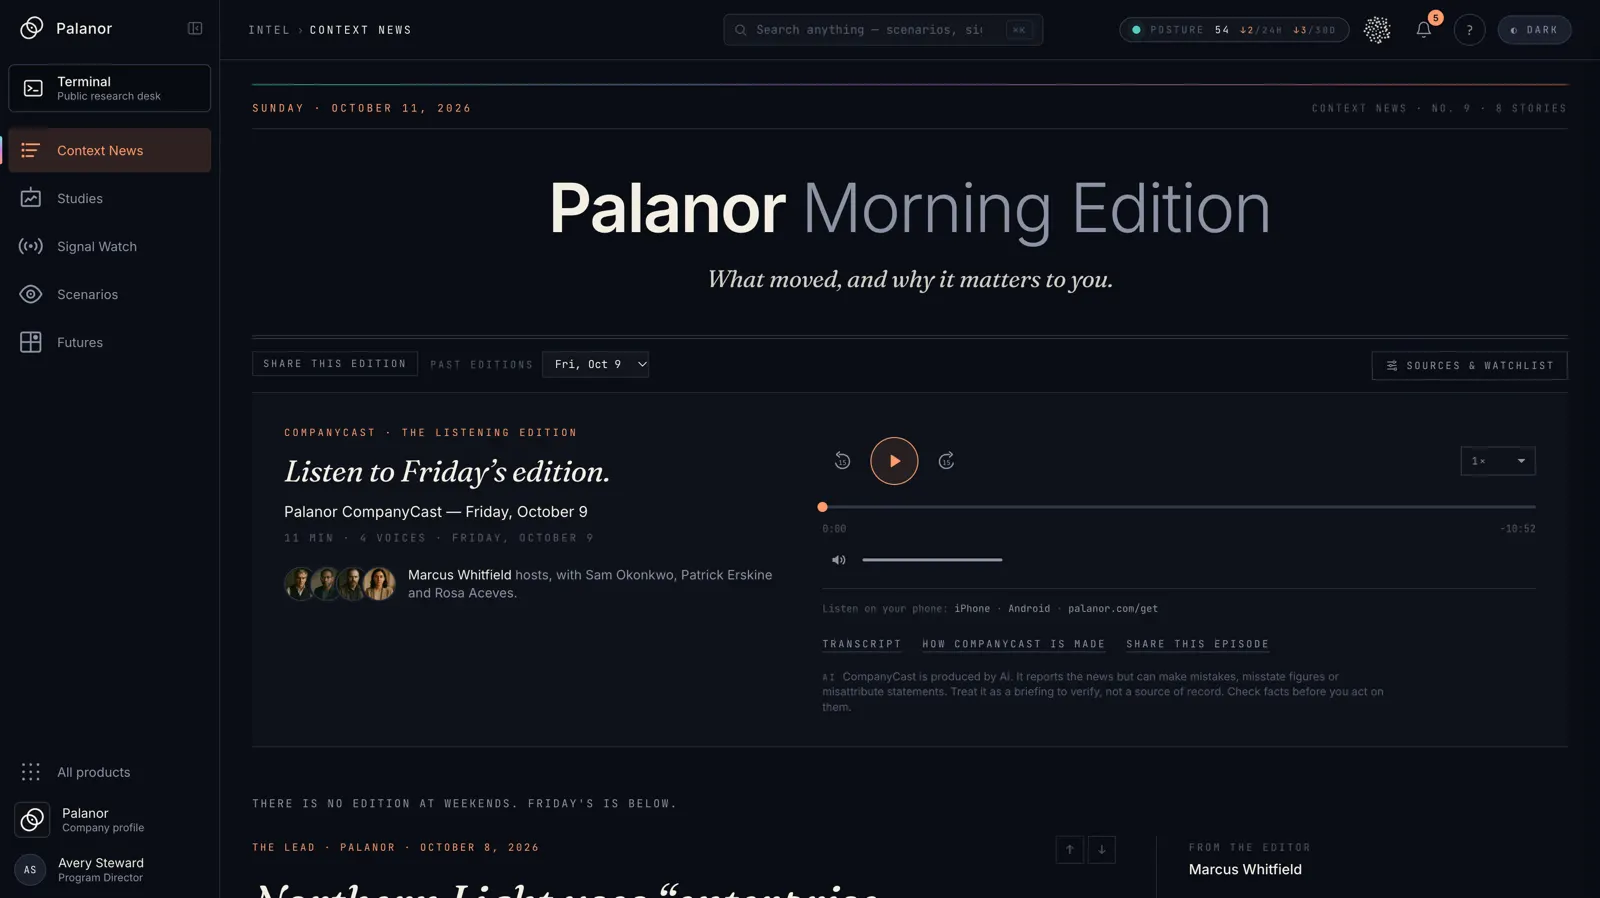Mute the CompanyCast volume speaker
1600x898 pixels.
[839, 560]
